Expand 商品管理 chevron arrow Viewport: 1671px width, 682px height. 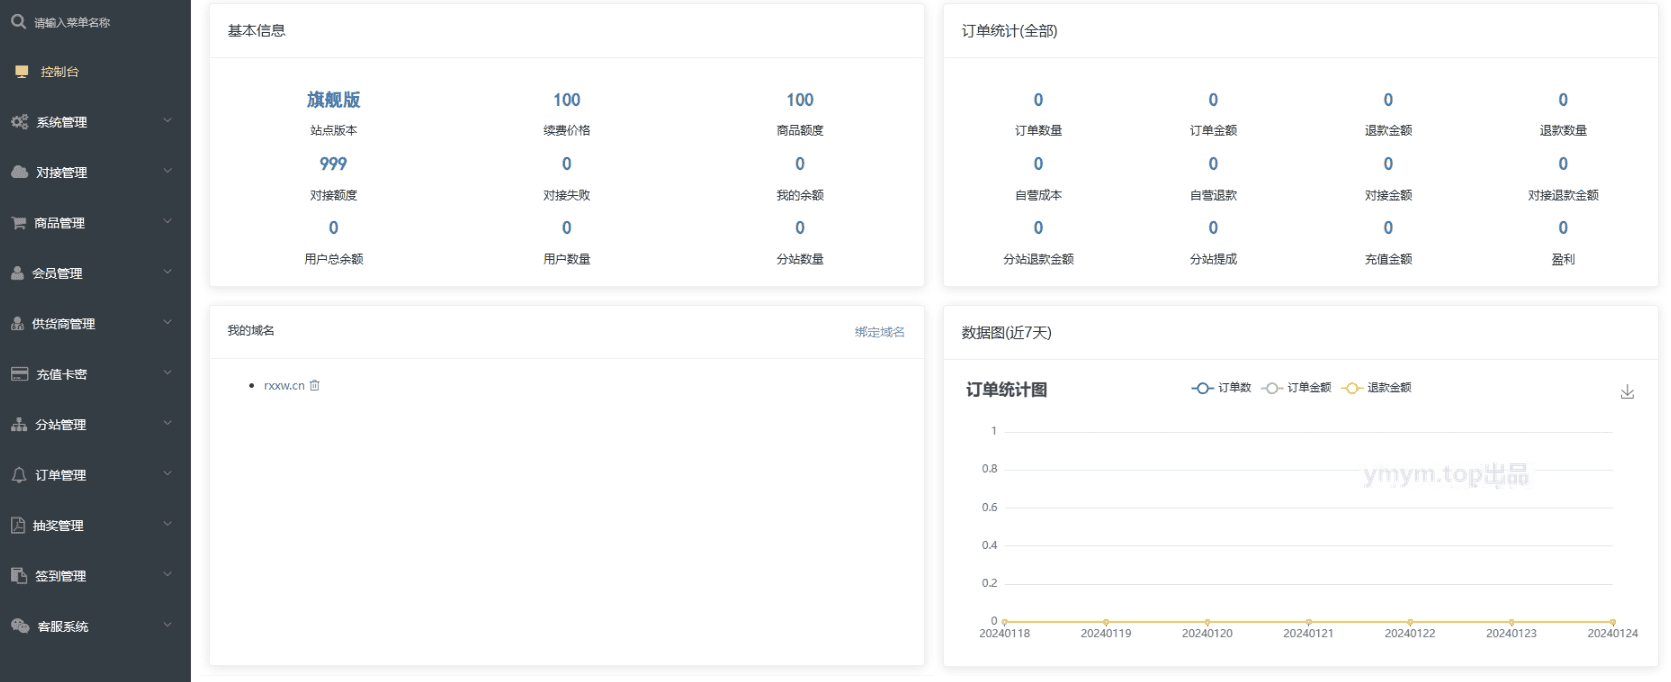click(168, 221)
